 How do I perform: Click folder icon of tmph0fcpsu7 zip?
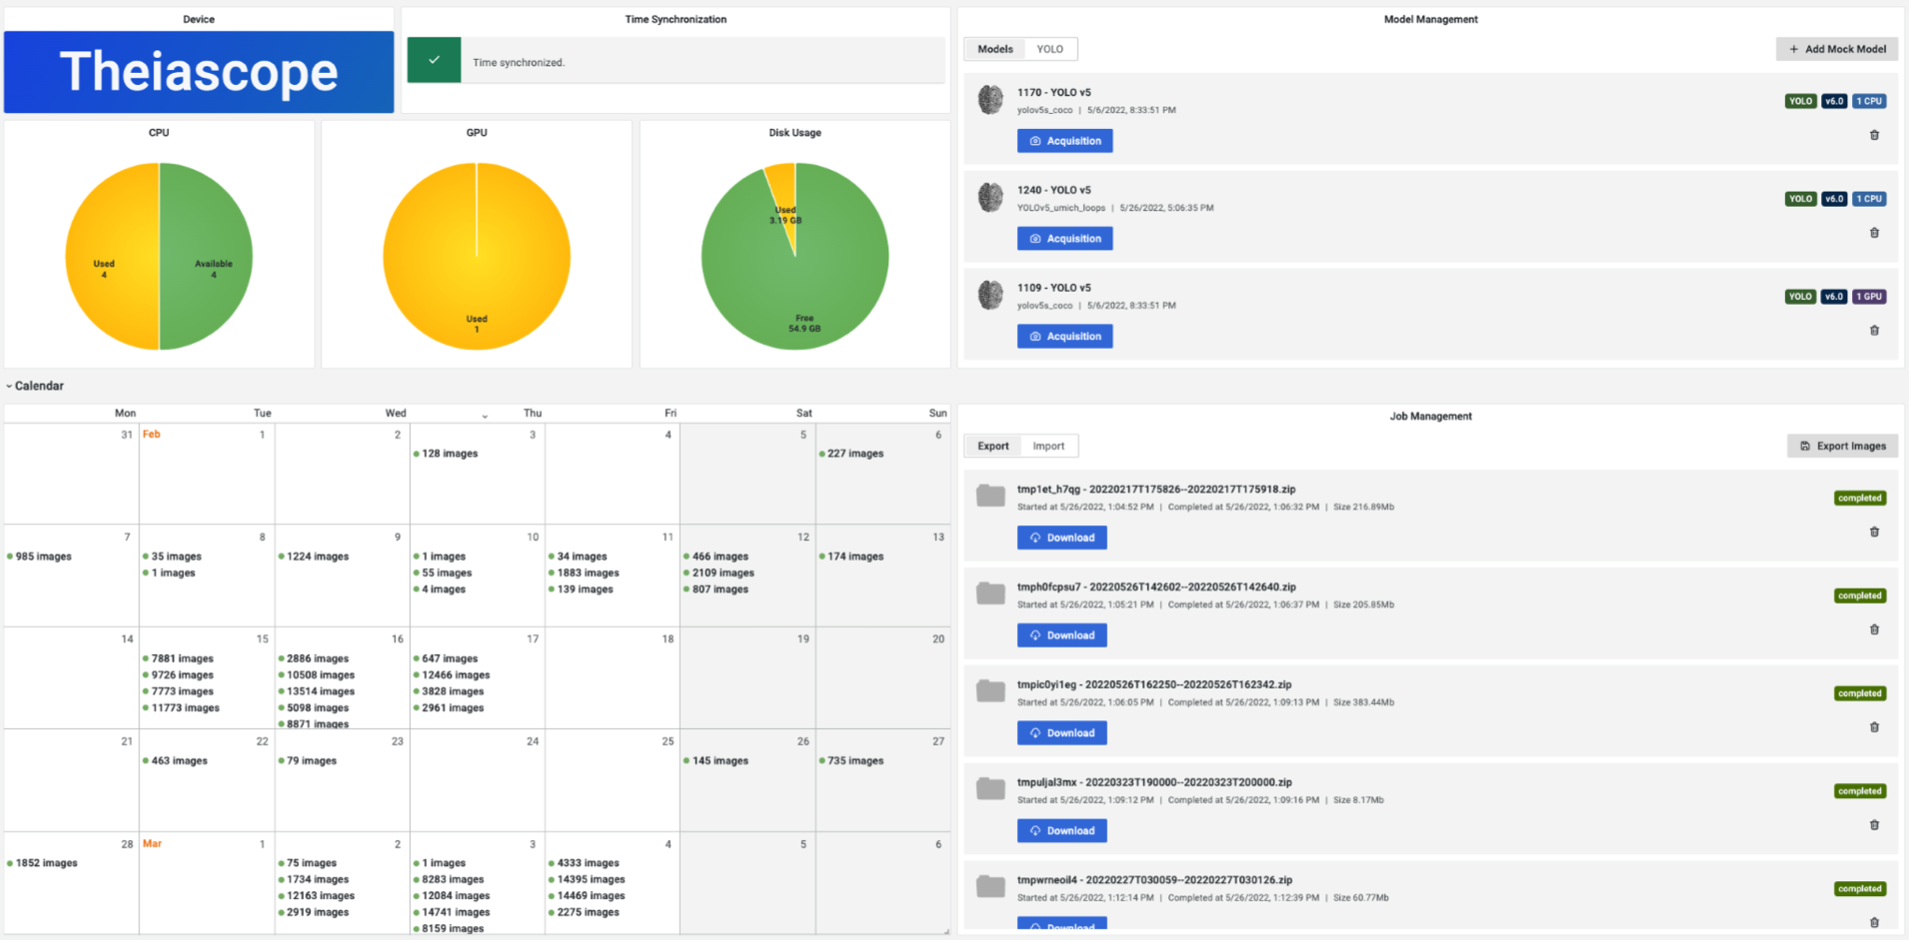[990, 593]
